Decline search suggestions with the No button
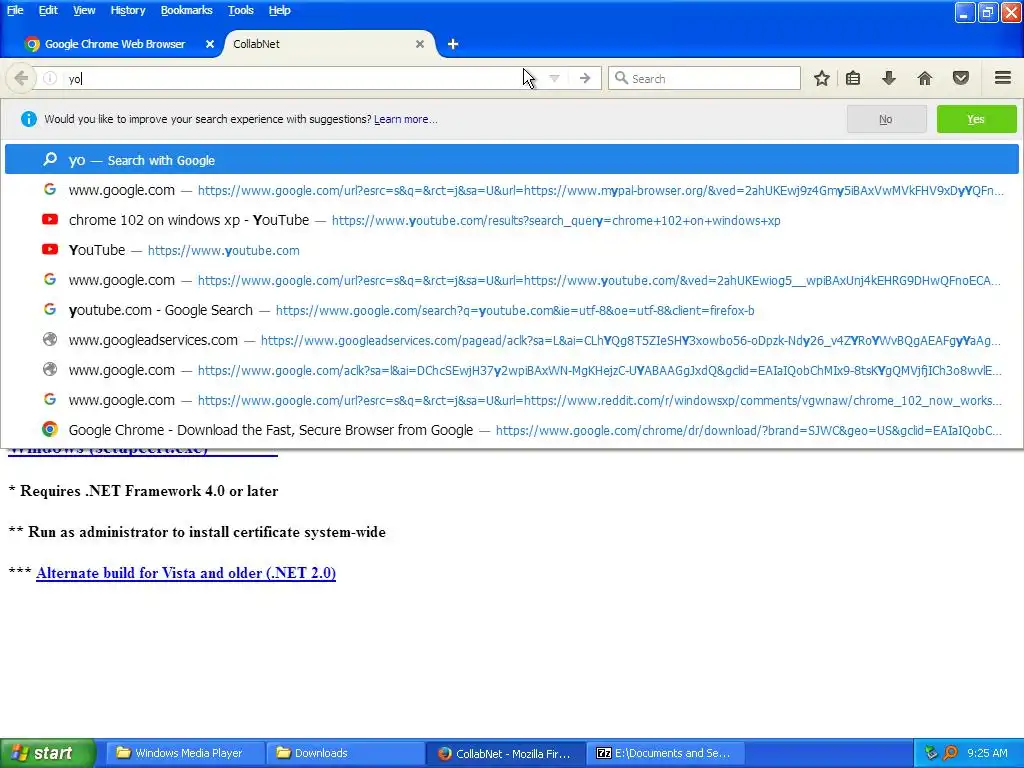The width and height of the screenshot is (1024, 768). coord(886,120)
